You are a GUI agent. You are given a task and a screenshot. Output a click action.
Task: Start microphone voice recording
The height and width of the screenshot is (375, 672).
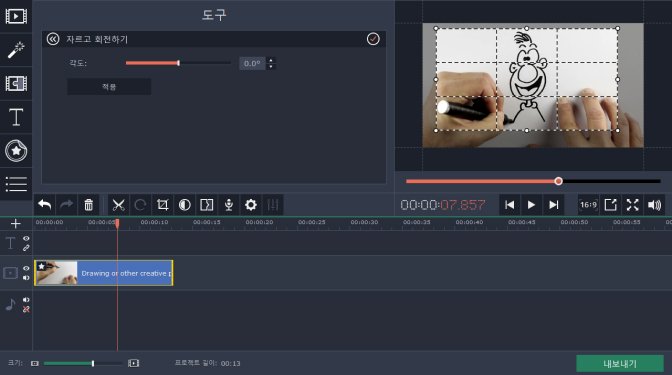[x=229, y=205]
